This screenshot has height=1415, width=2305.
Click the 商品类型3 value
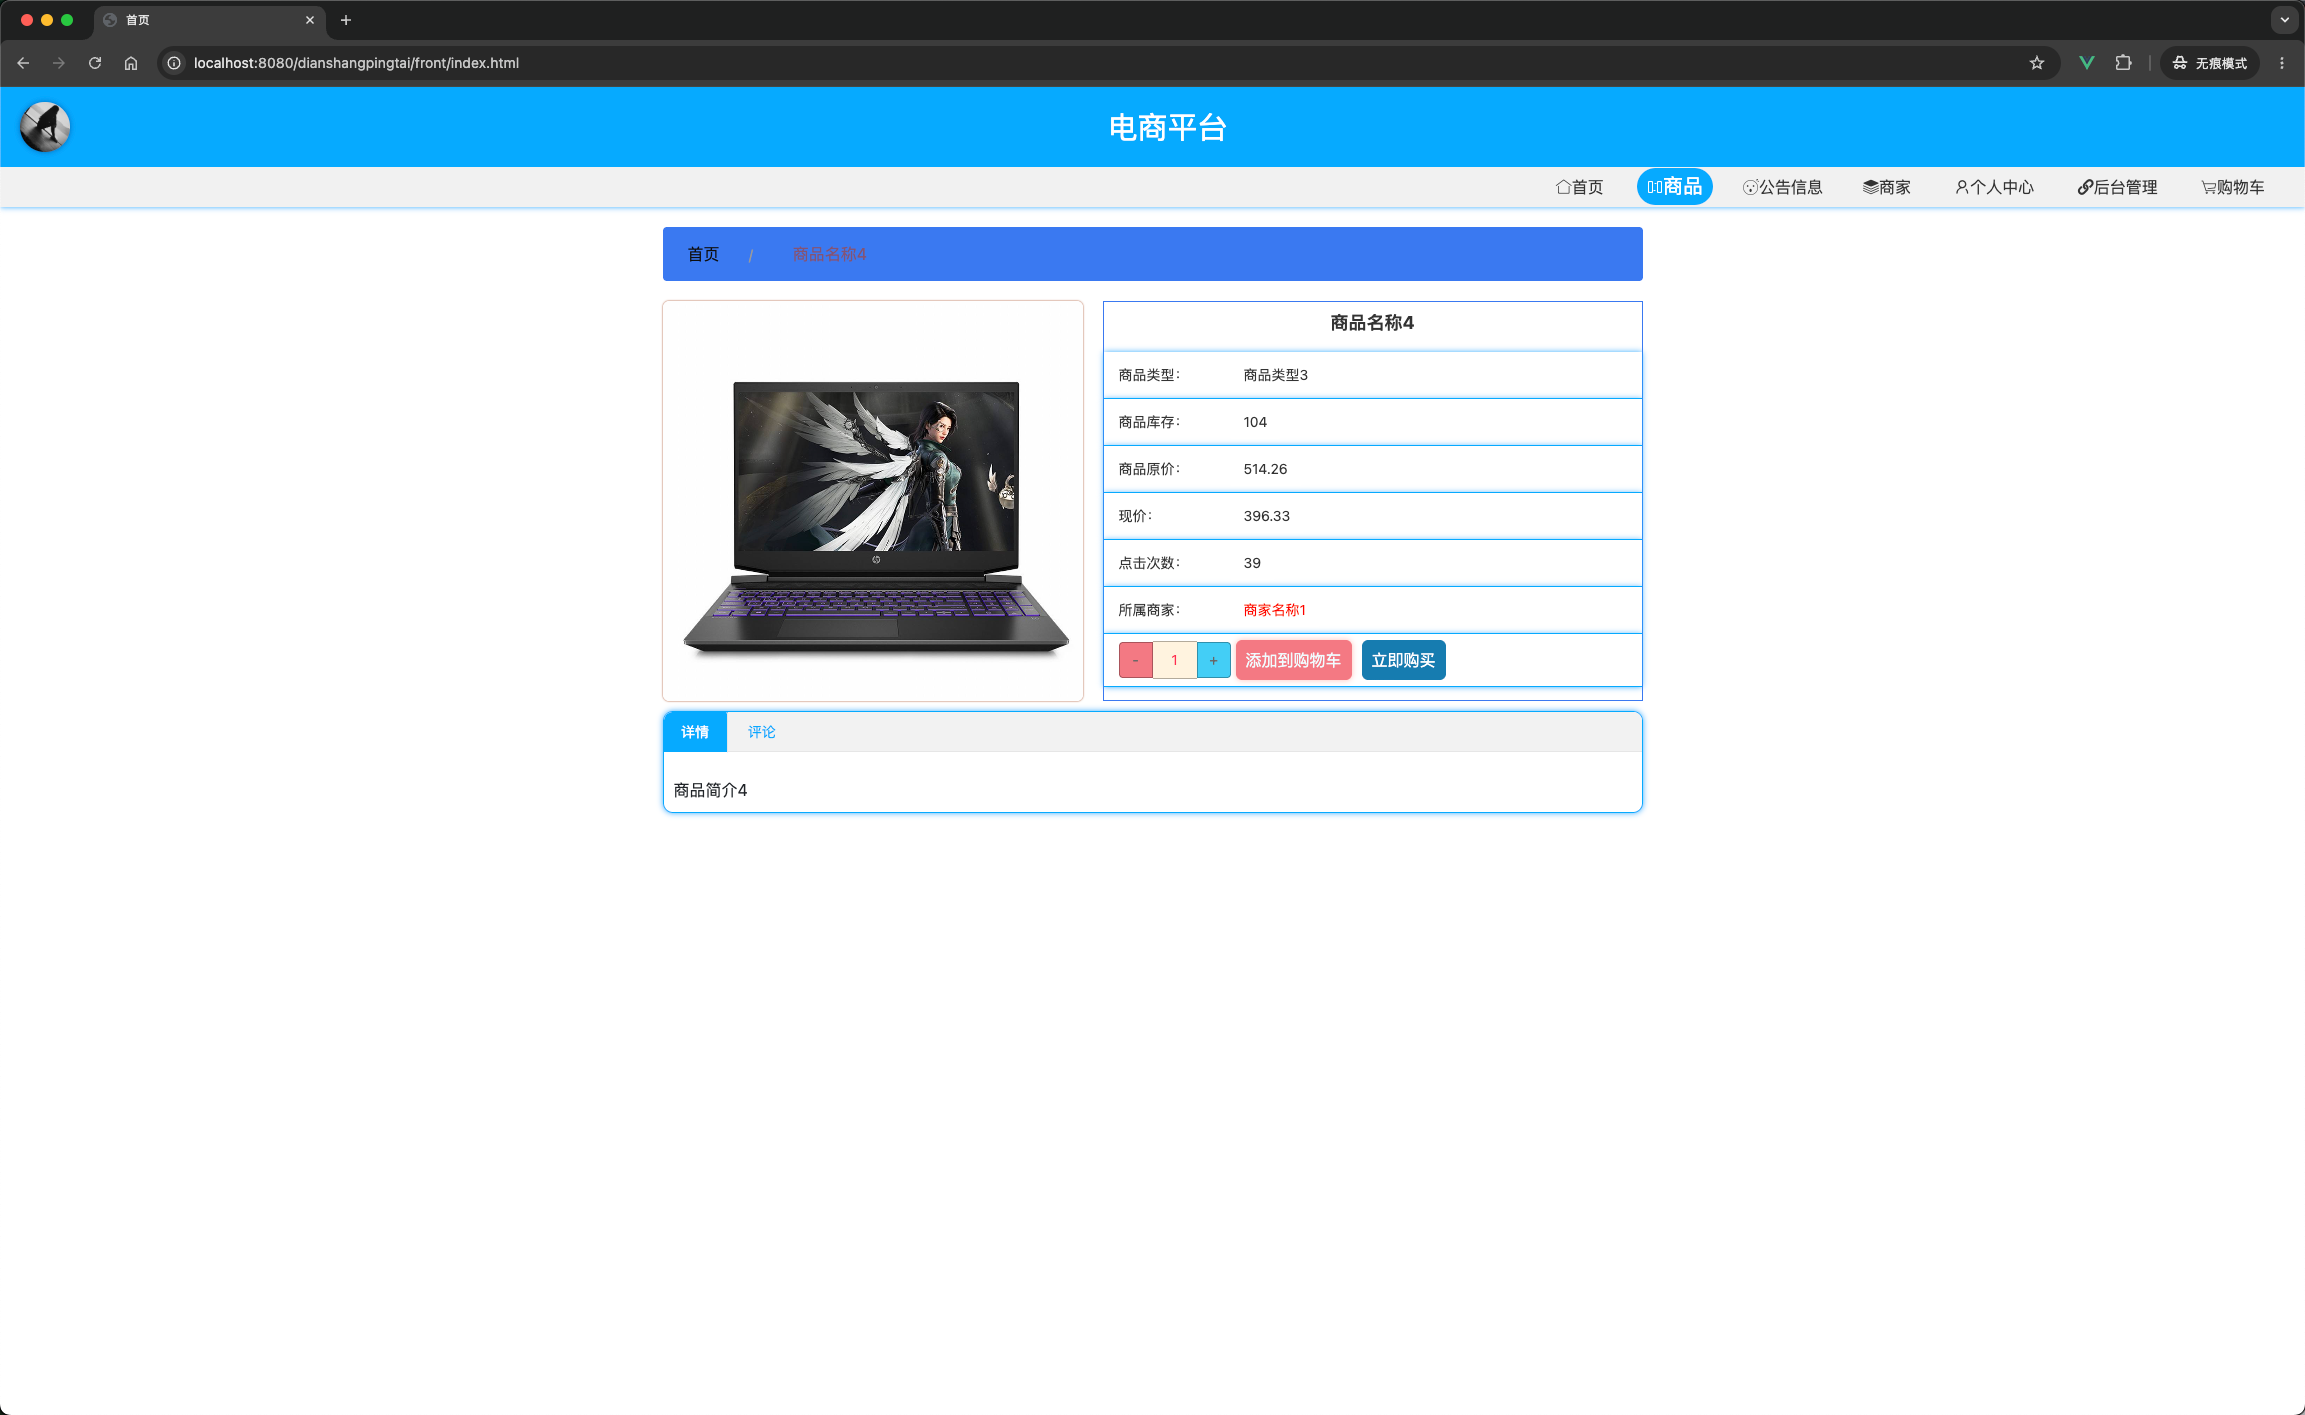coord(1275,375)
